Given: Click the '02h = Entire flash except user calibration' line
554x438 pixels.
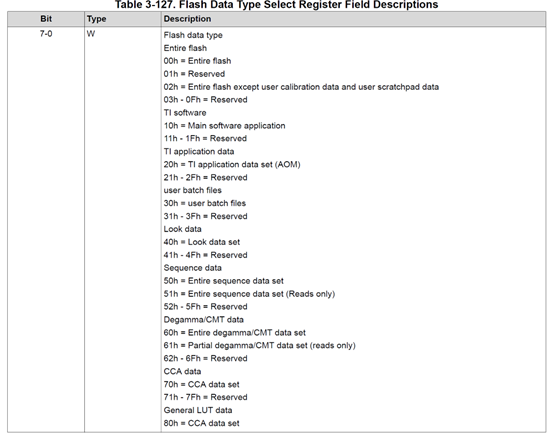Looking at the screenshot, I should click(301, 87).
